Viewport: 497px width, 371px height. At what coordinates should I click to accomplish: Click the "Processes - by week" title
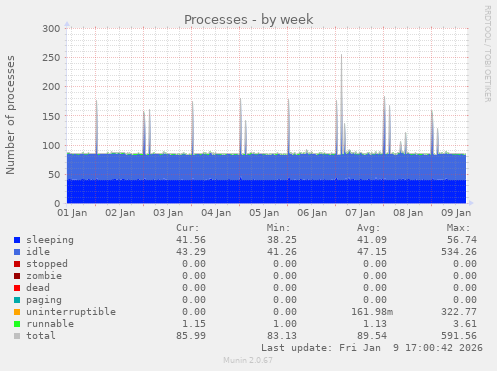[249, 19]
